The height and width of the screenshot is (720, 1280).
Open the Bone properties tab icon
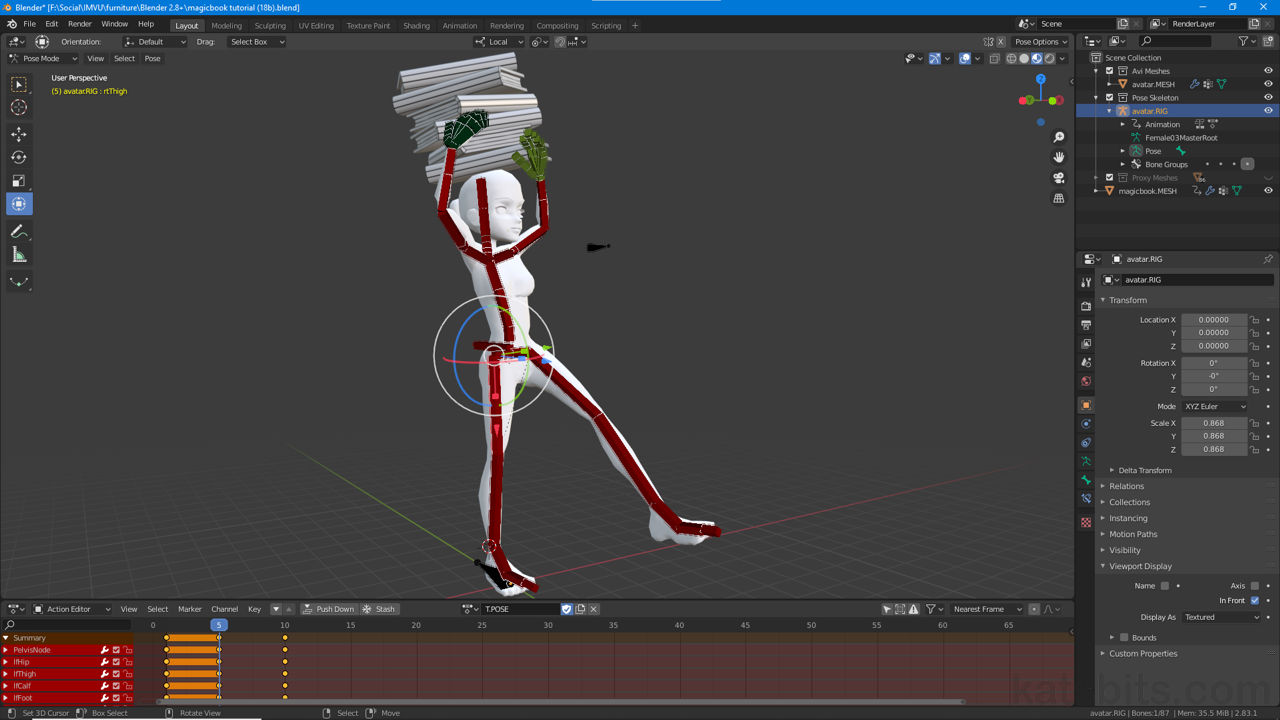click(x=1086, y=480)
